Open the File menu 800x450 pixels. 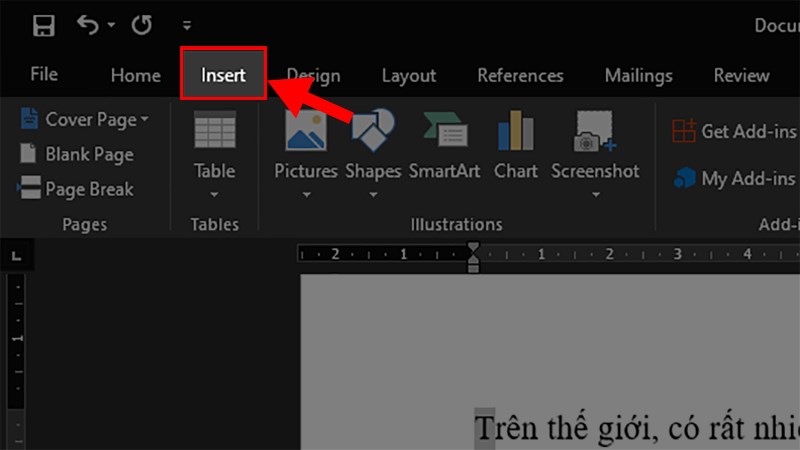pos(44,75)
